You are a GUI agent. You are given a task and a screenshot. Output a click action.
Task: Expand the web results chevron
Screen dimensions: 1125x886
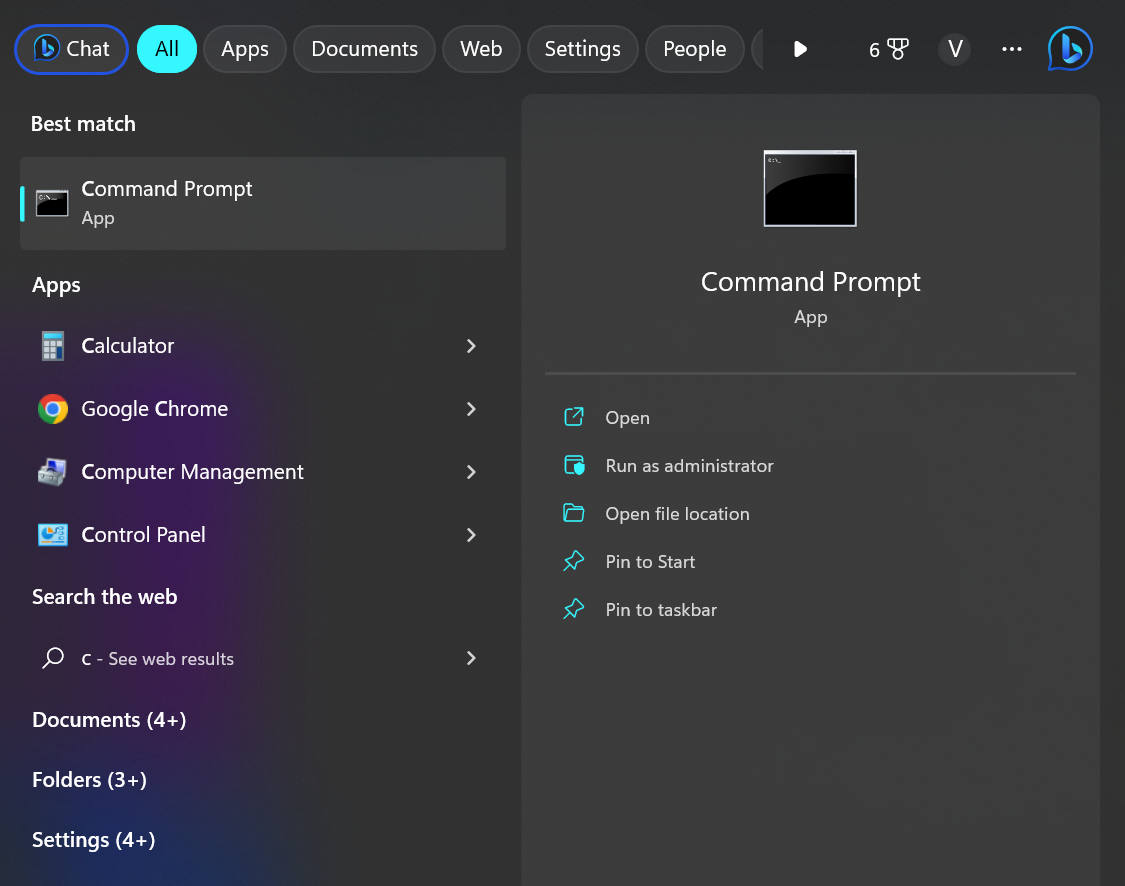[x=471, y=658]
